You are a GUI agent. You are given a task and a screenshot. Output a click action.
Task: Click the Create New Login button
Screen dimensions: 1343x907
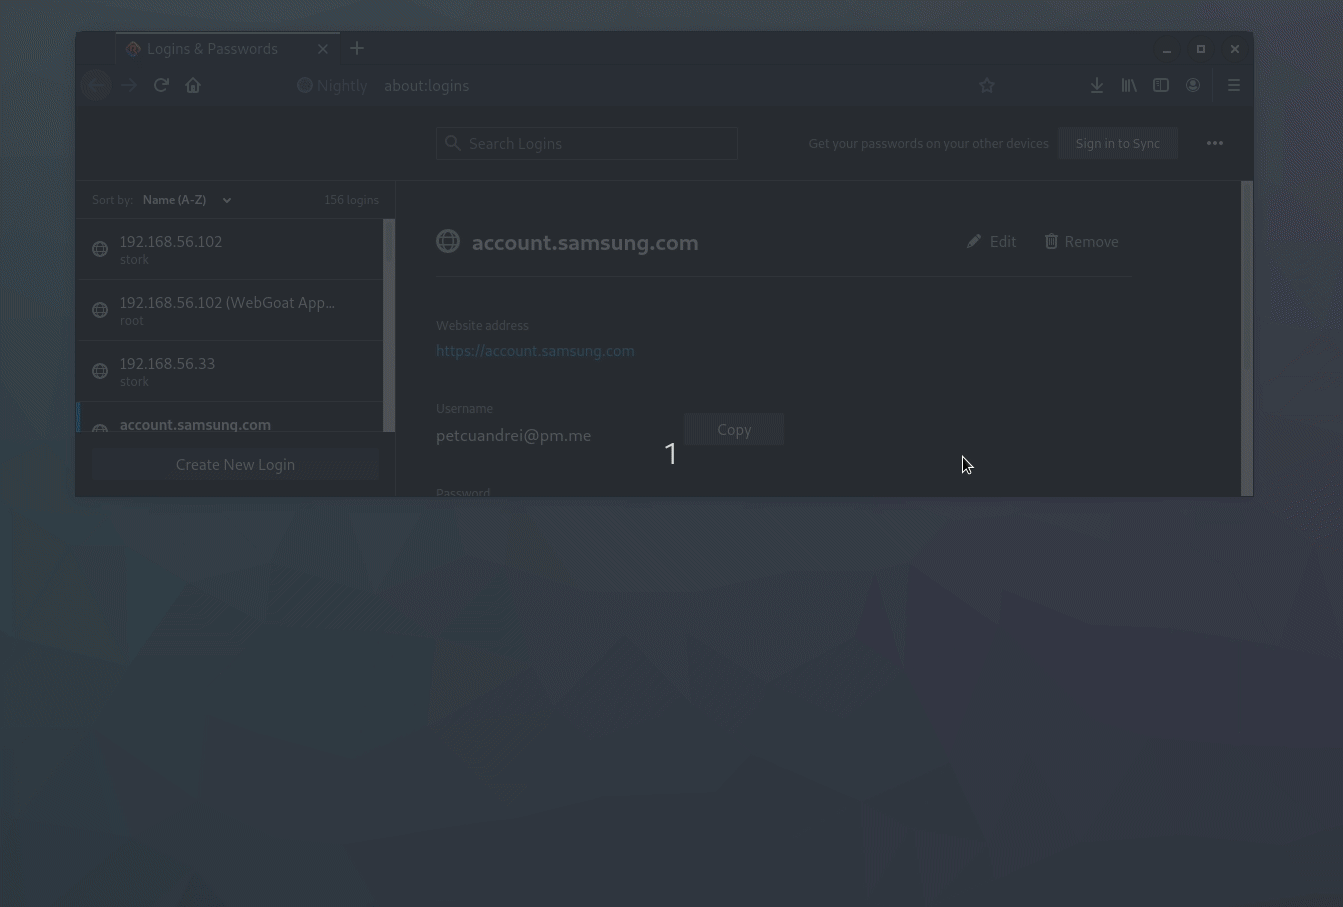click(x=235, y=464)
